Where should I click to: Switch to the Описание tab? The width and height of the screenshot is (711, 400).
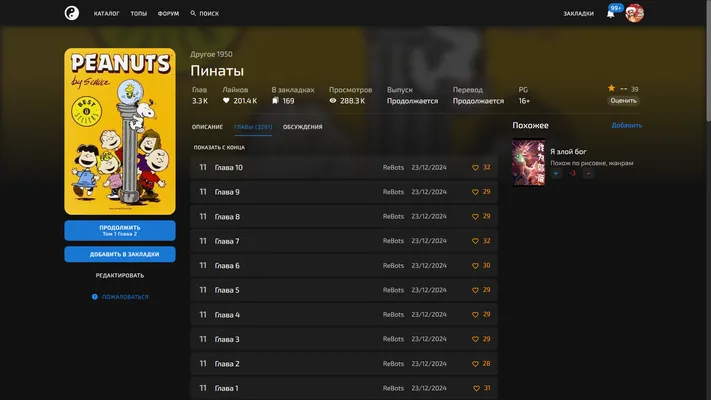pyautogui.click(x=207, y=127)
